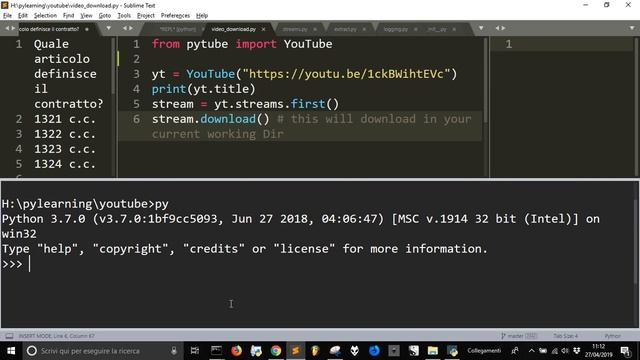
Task: Click middle pane tab scroll arrows
Action: (x=128, y=28)
